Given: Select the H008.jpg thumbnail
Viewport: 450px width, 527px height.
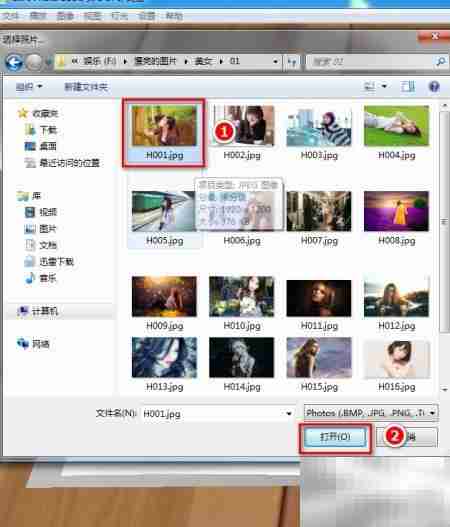Looking at the screenshot, I should (x=397, y=211).
